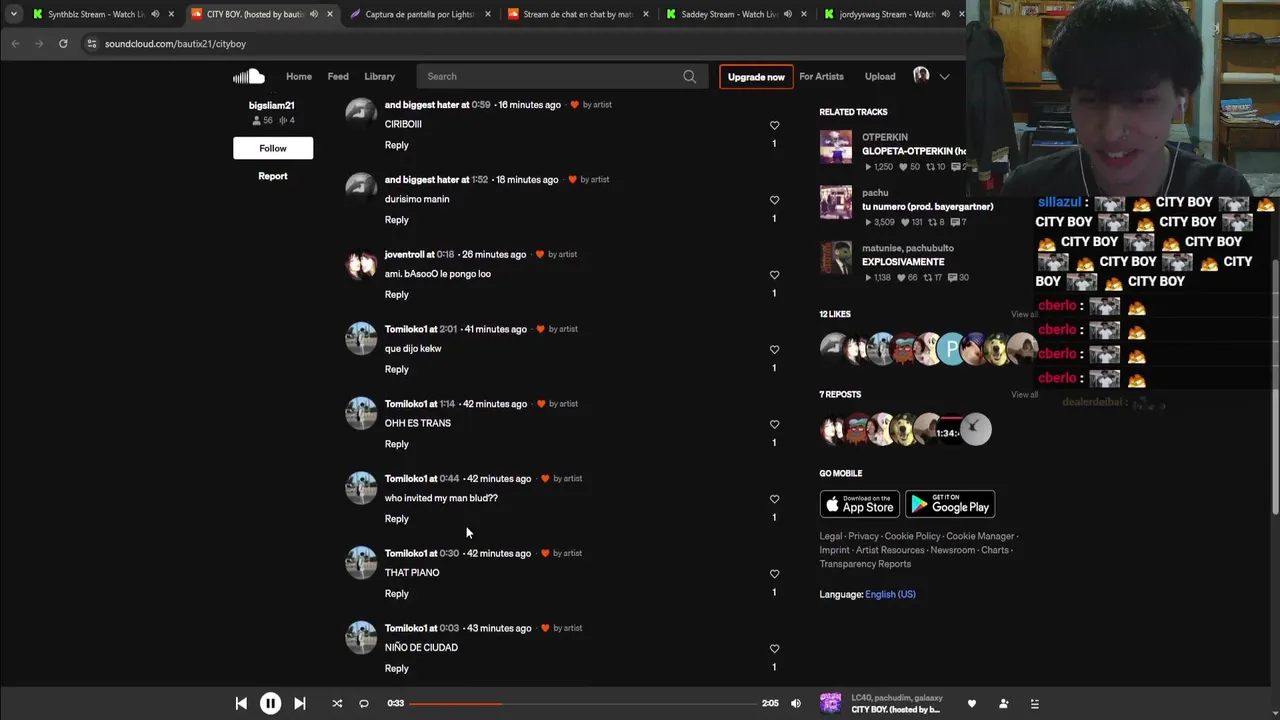The width and height of the screenshot is (1280, 720).
Task: Open the tab search dropdown arrow
Action: click(13, 14)
